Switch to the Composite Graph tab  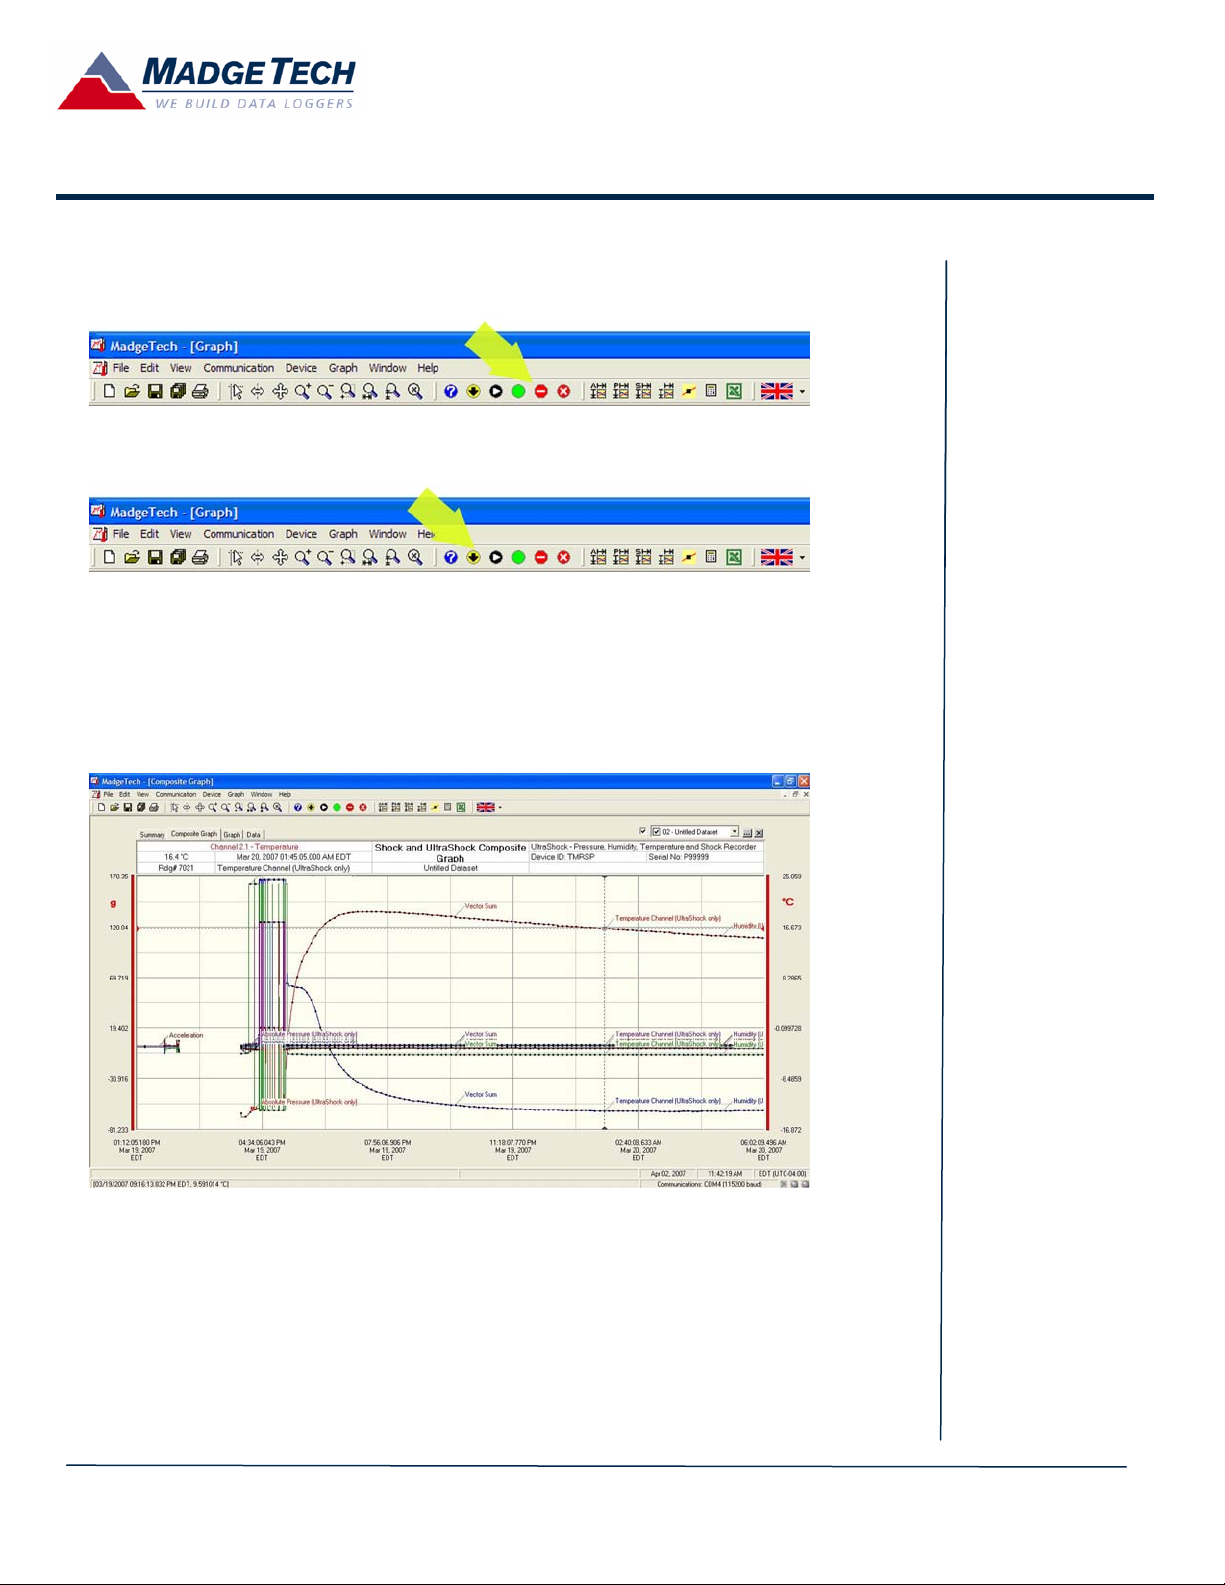[x=194, y=834]
